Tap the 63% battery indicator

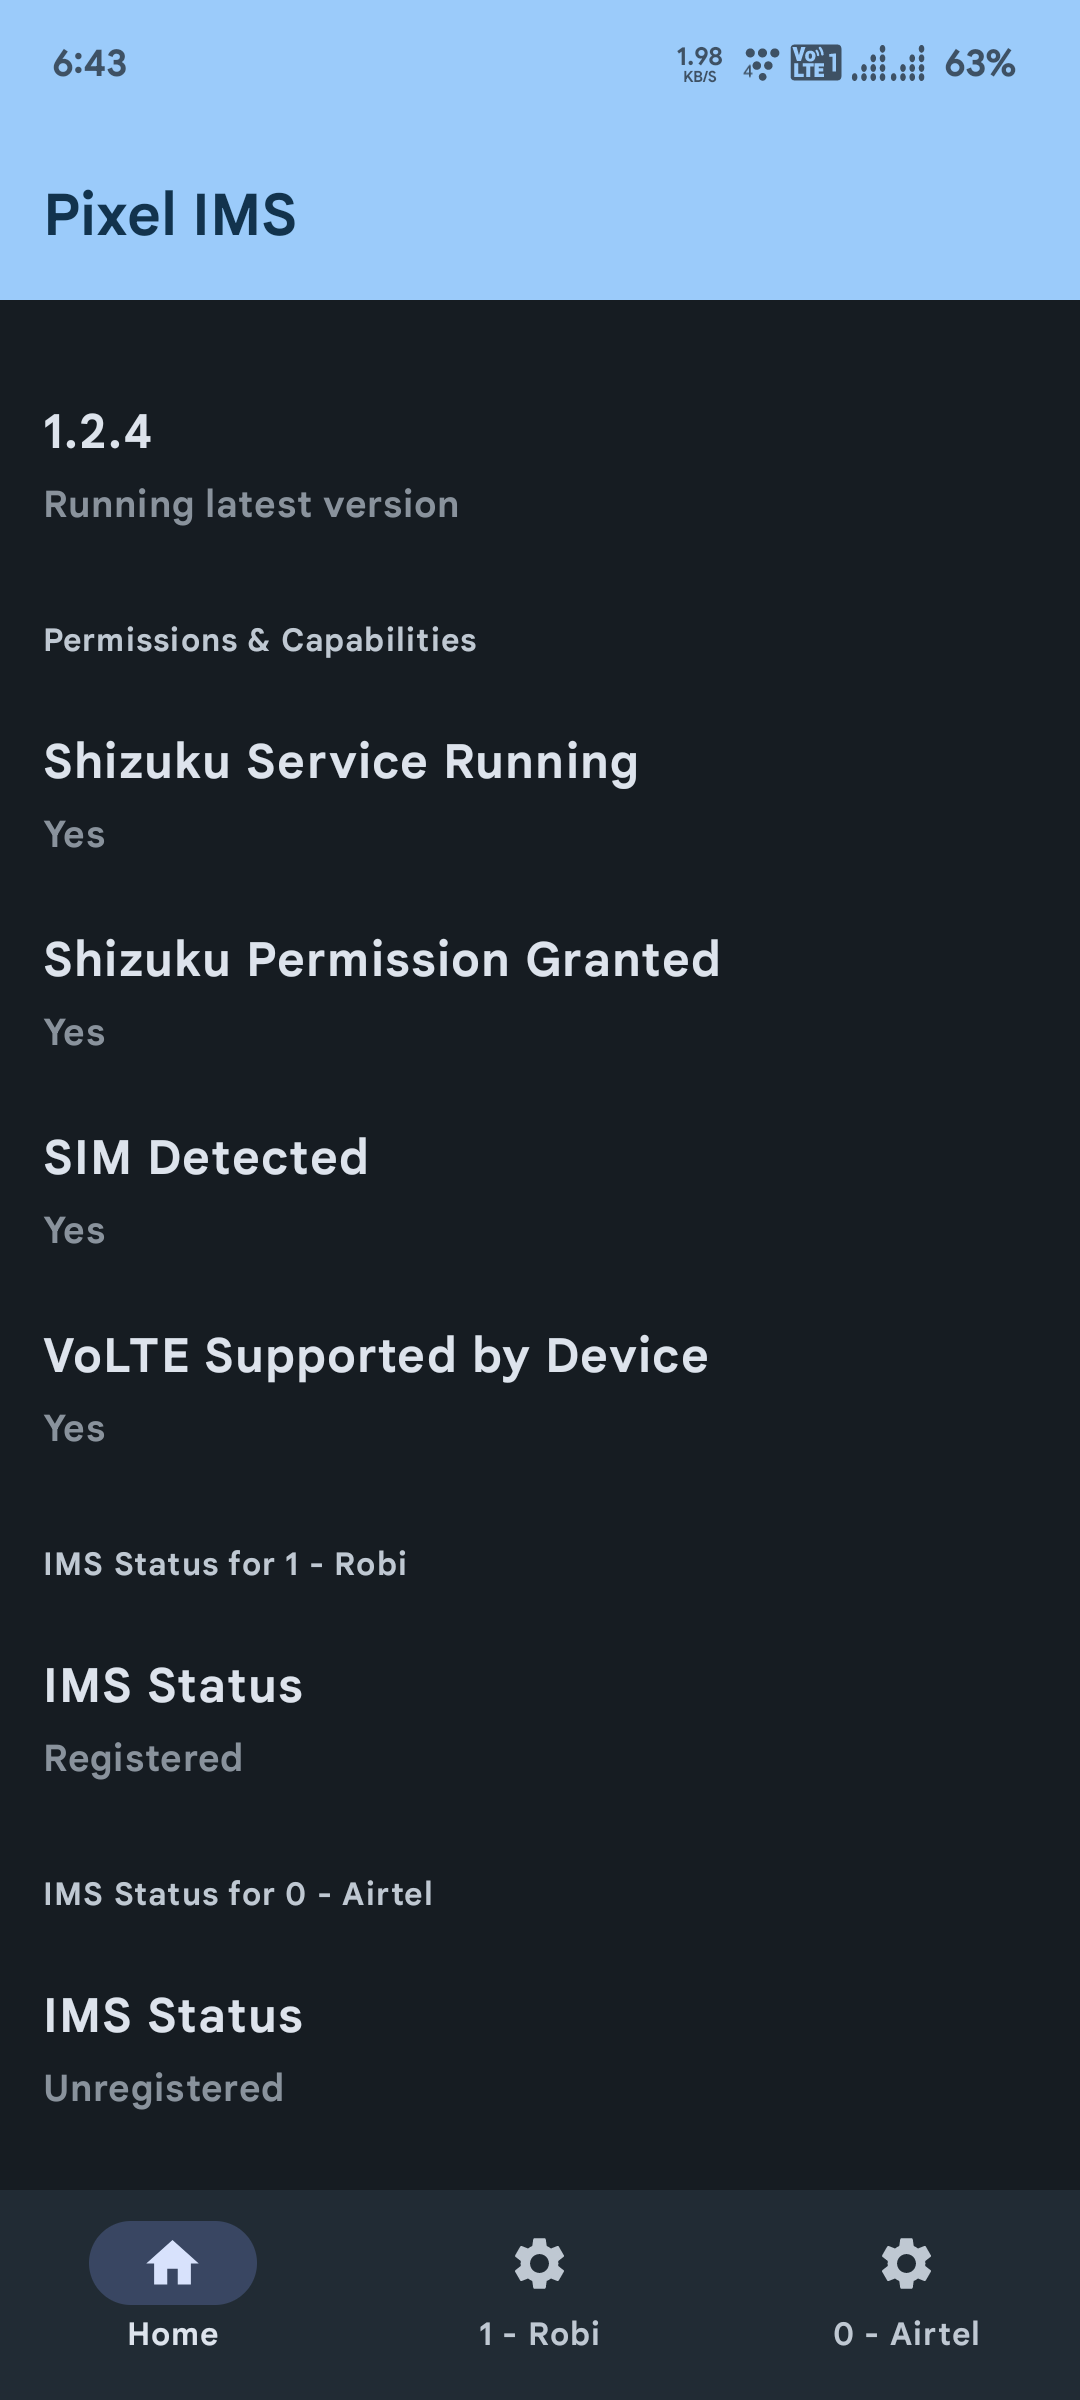tap(978, 63)
